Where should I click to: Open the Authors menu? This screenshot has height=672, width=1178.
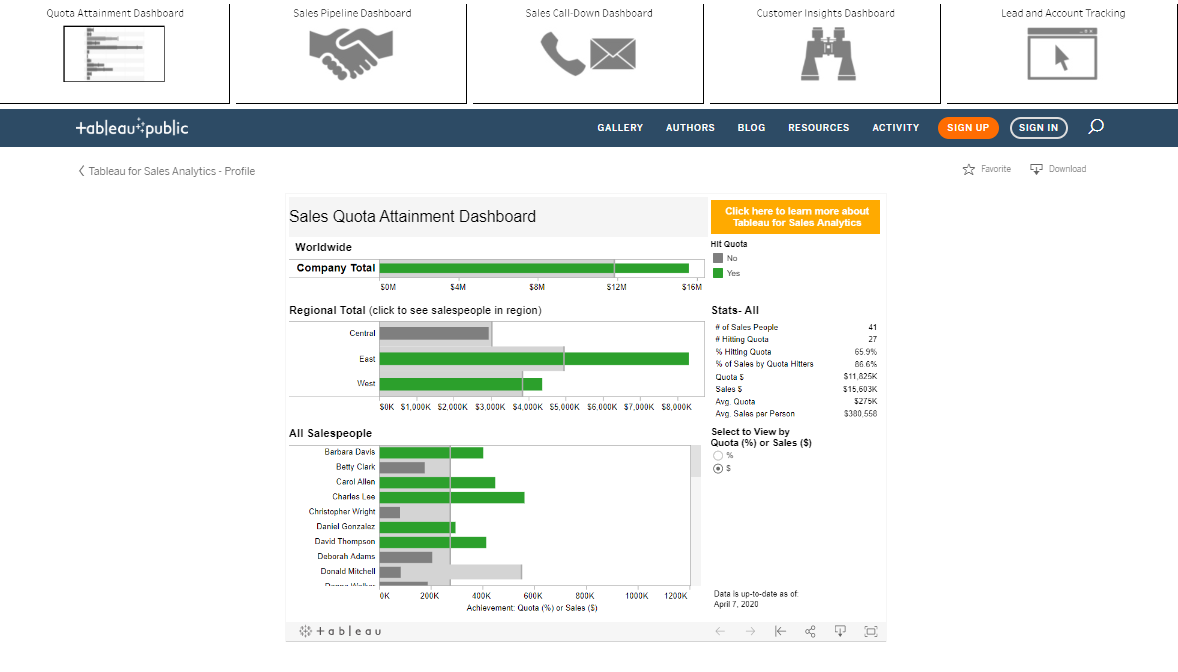coord(690,128)
